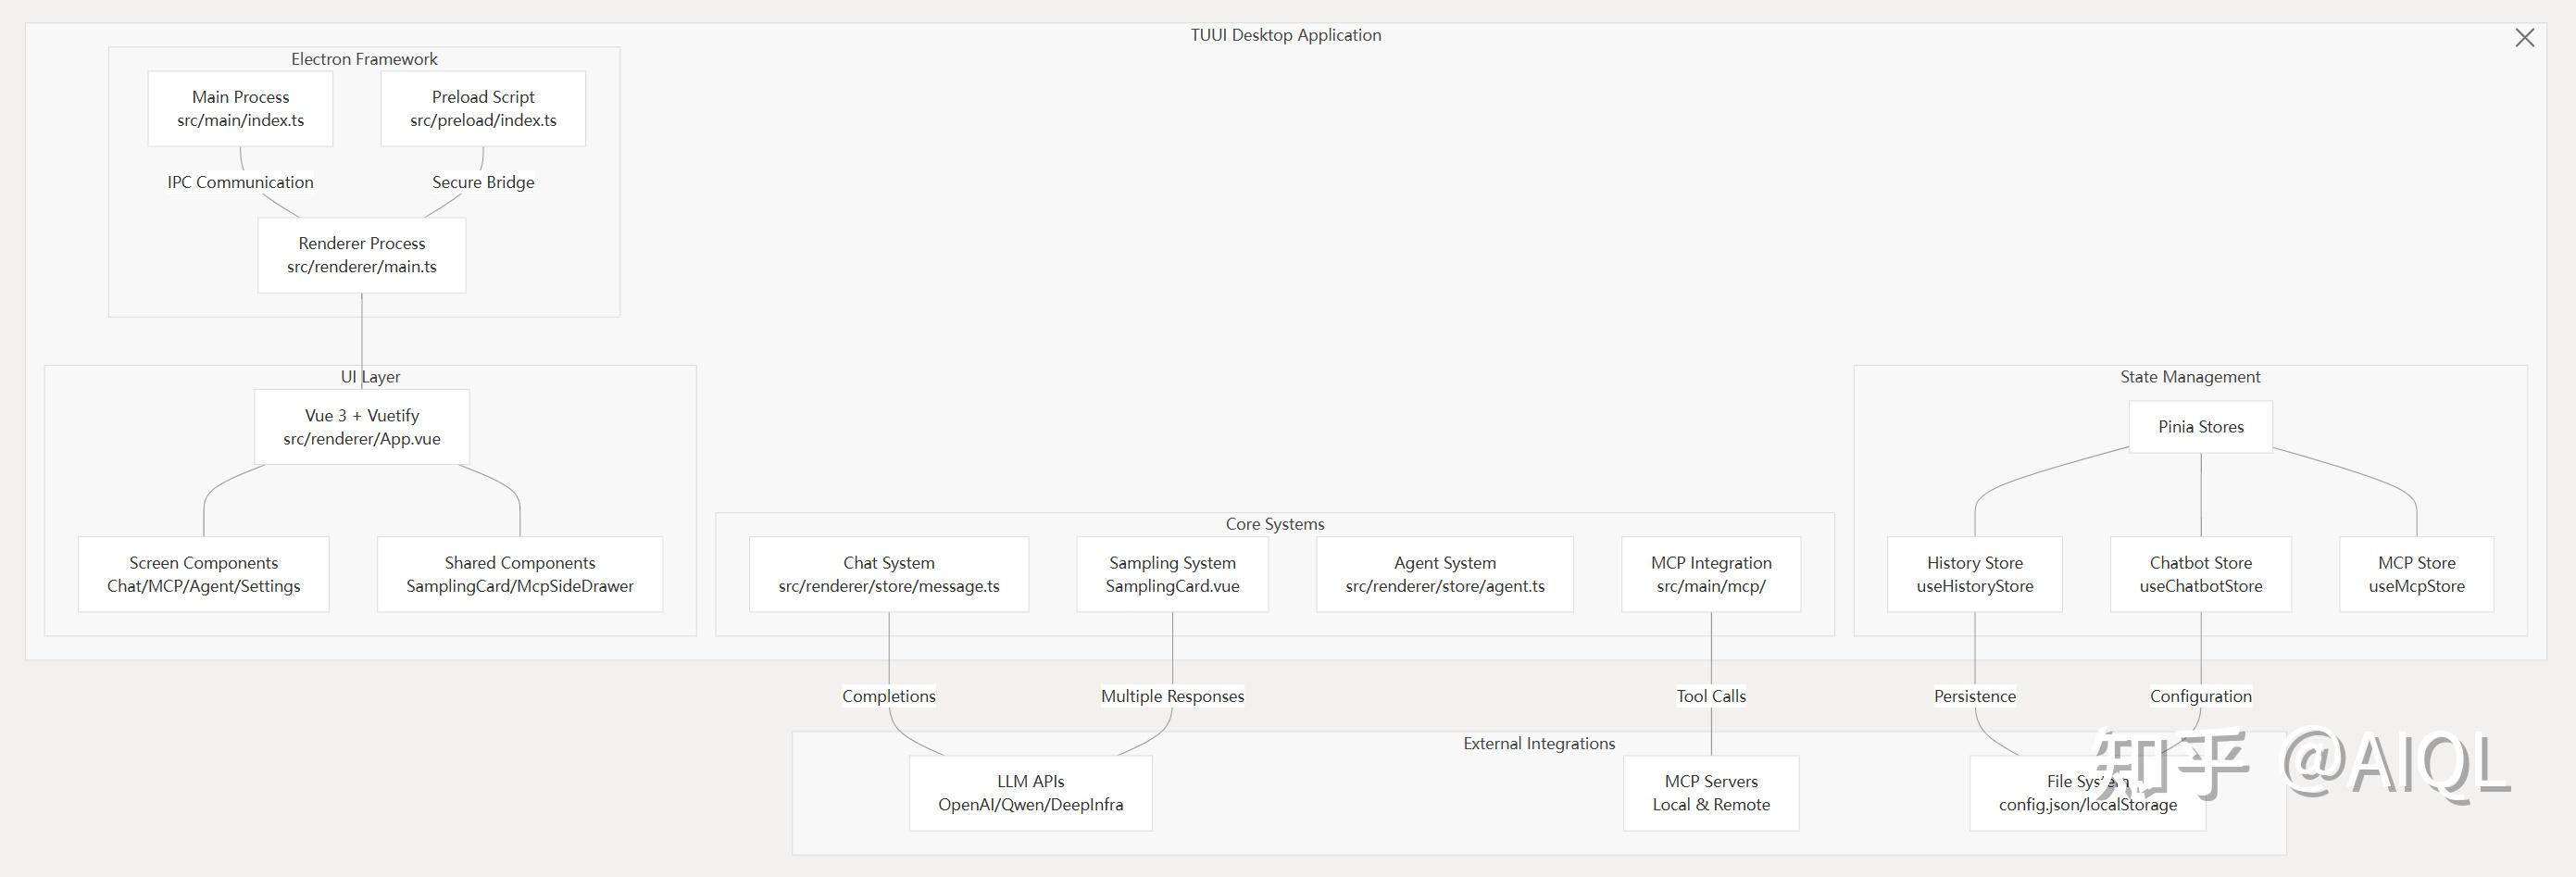Click the Renderer Process box
The image size is (2576, 877).
pos(362,255)
